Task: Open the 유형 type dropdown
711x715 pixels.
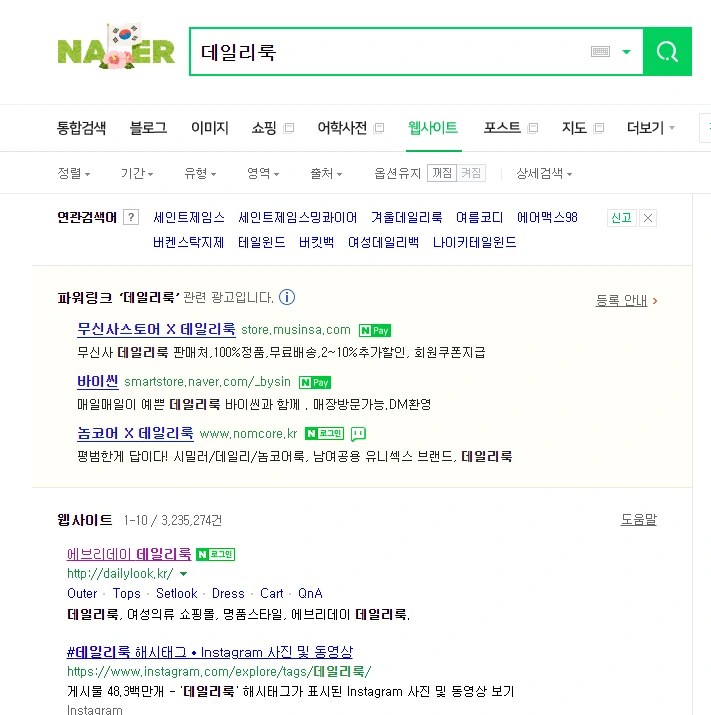Action: click(x=200, y=173)
